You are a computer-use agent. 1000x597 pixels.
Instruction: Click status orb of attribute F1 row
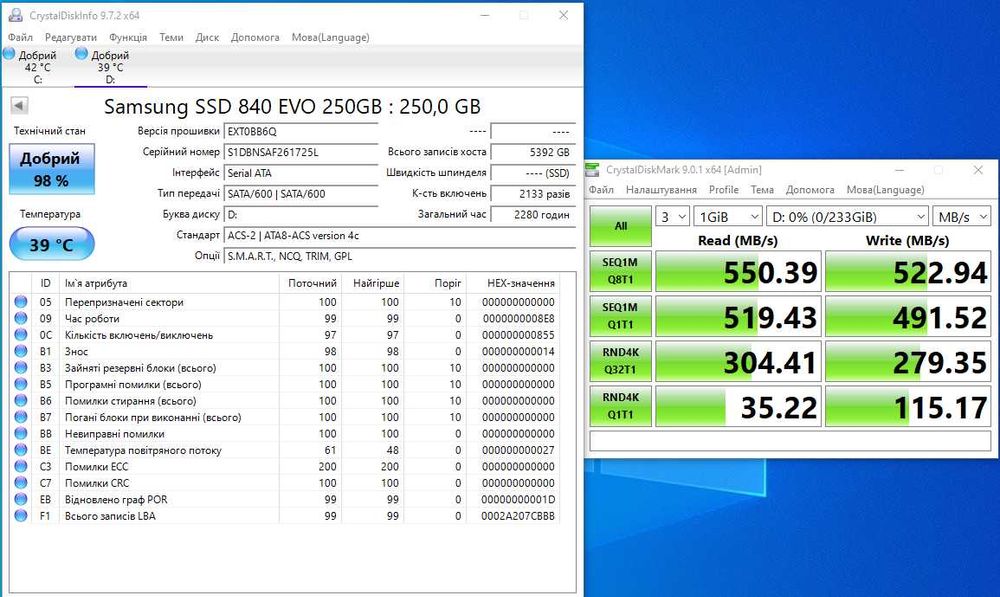click(x=20, y=515)
